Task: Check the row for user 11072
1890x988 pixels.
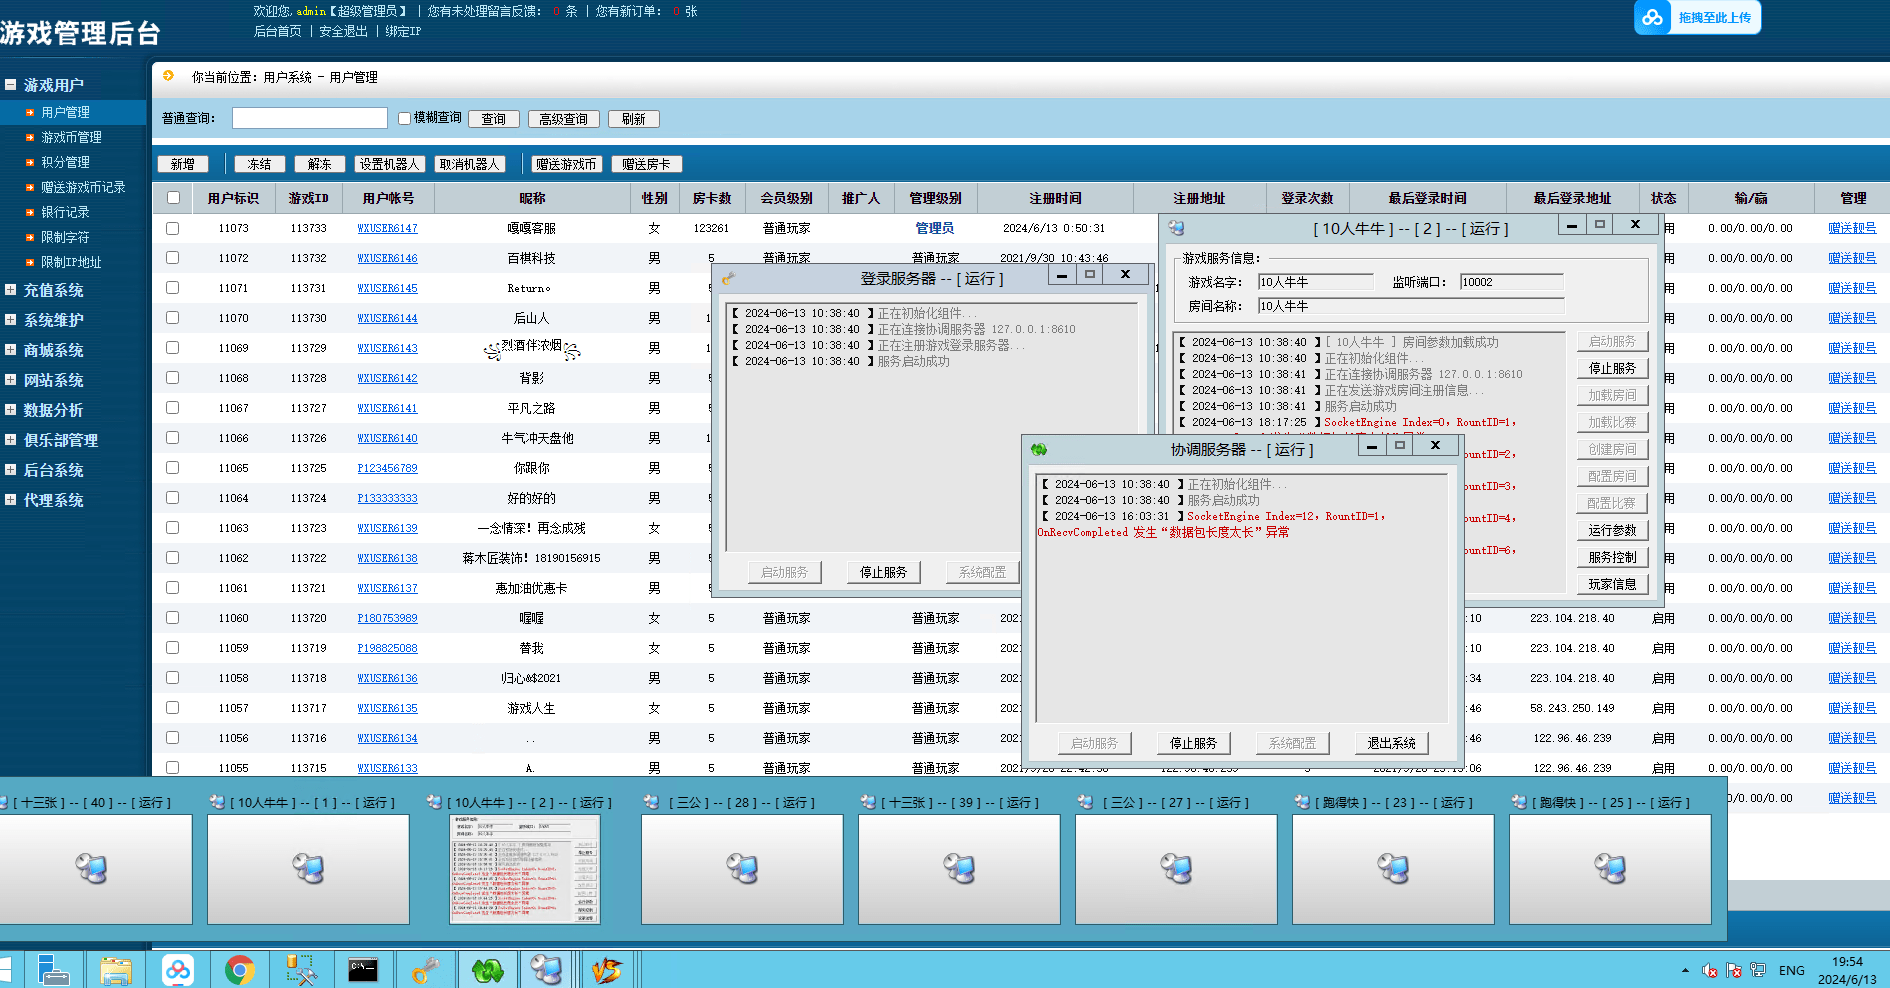Action: [x=173, y=258]
